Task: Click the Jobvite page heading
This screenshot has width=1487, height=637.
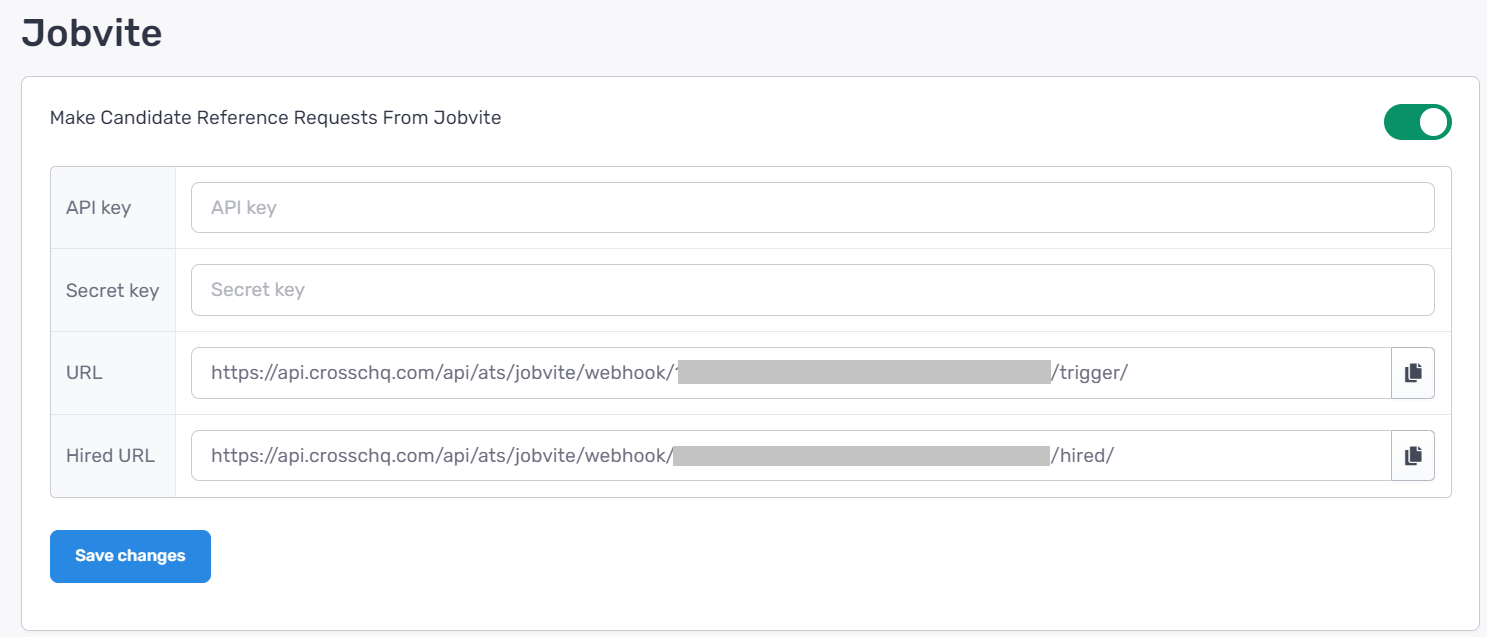Action: [x=92, y=33]
